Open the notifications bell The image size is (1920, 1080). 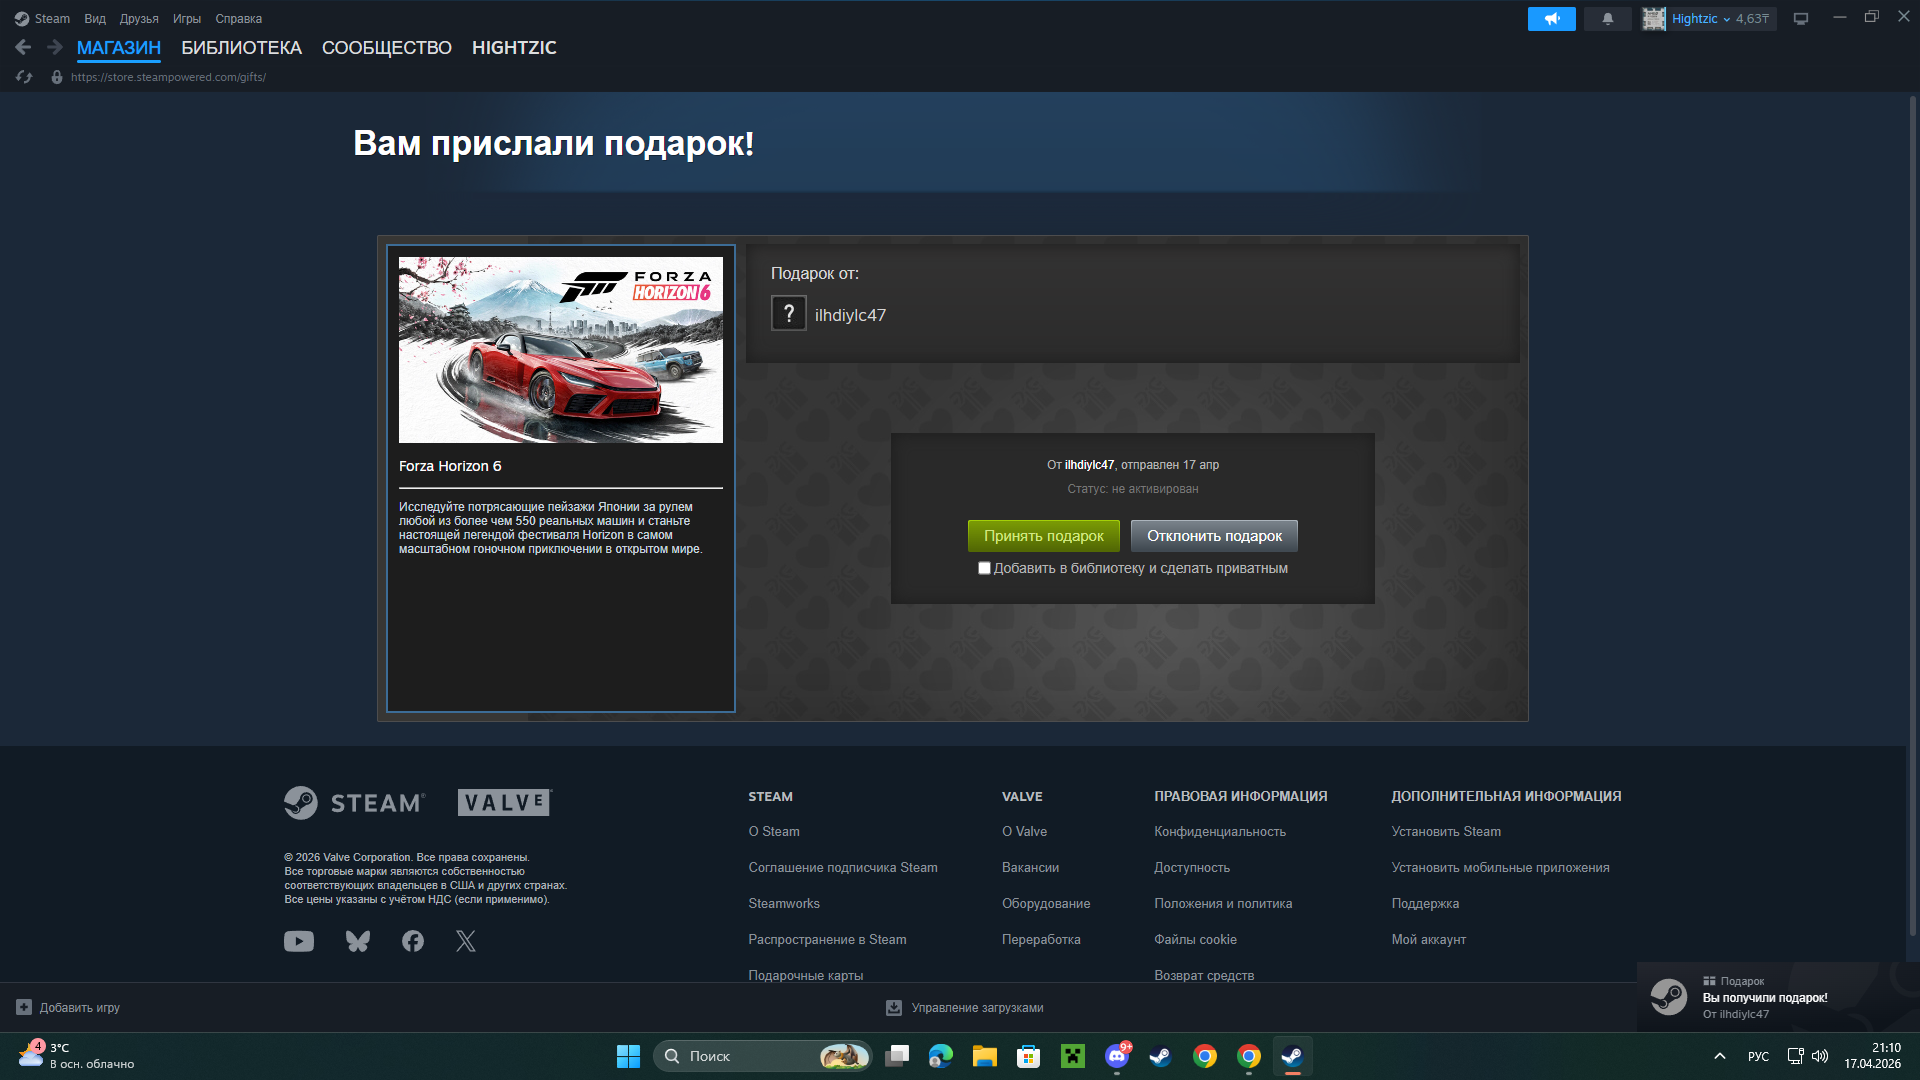click(x=1607, y=19)
